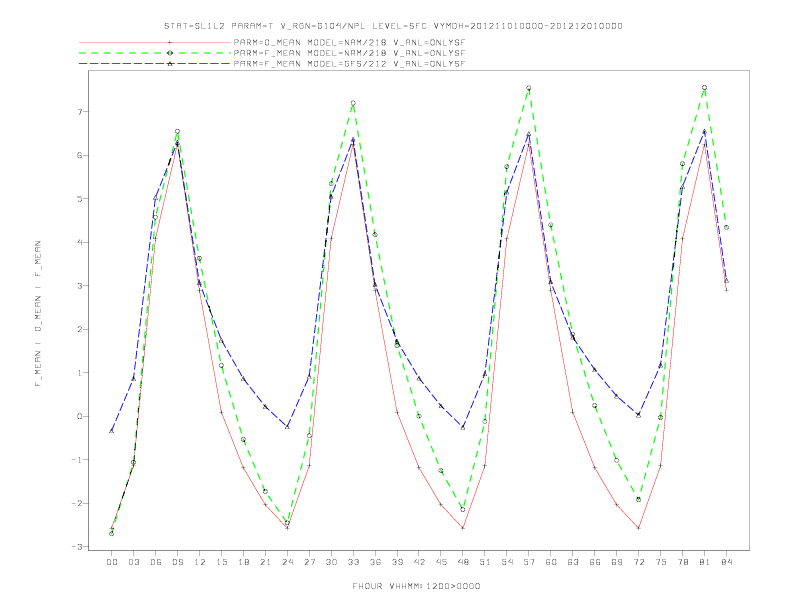
Task: Click y-axis tick label 5
Action: coord(80,199)
